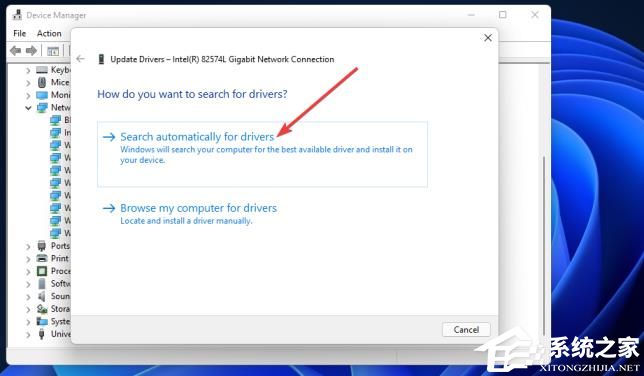Click the arrow icon beside Search automatically
644x376 pixels.
[x=109, y=137]
